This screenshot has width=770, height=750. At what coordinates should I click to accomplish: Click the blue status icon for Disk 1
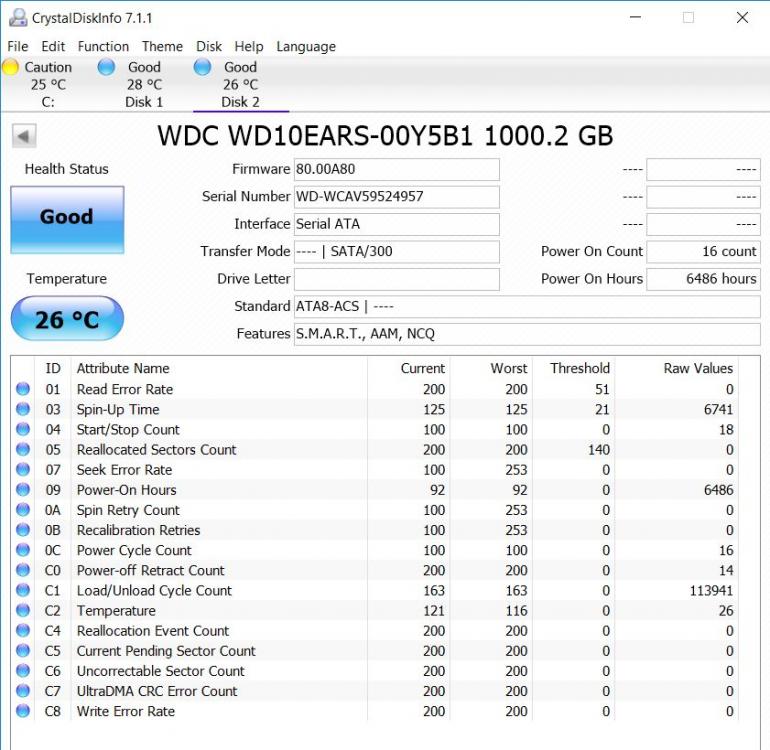106,67
